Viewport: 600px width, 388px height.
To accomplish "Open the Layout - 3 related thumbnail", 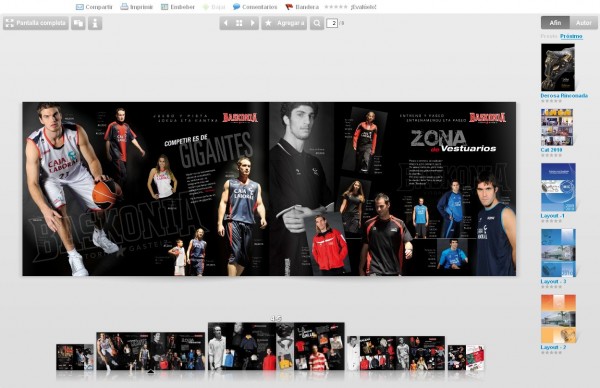I will tap(558, 253).
